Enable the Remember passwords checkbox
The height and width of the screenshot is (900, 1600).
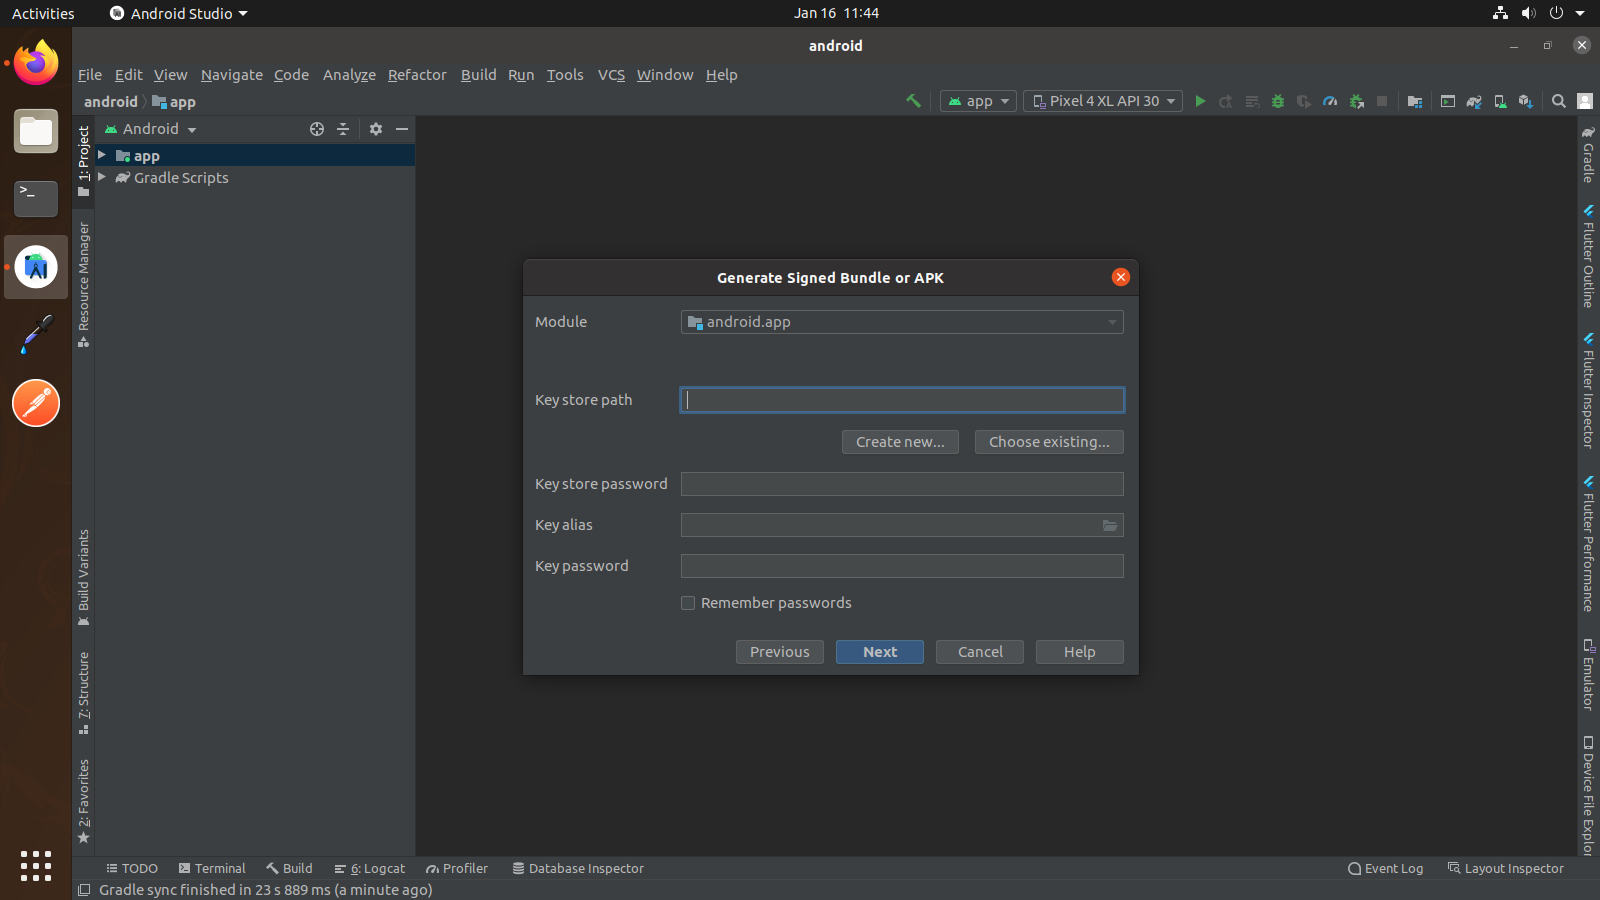688,603
